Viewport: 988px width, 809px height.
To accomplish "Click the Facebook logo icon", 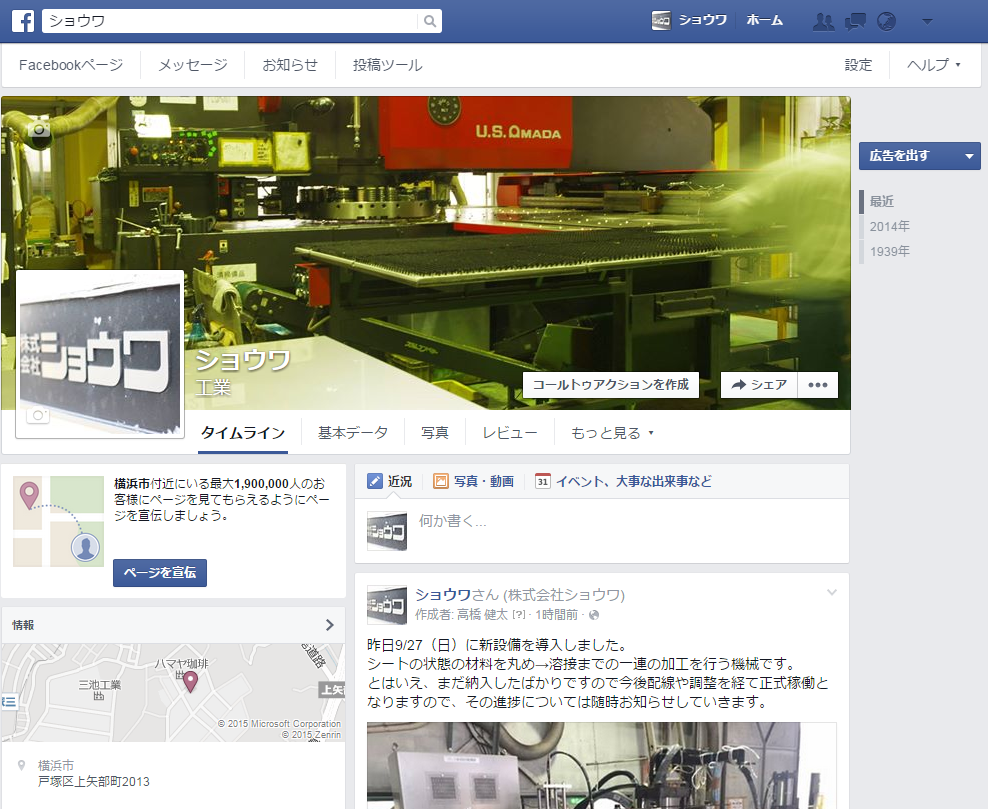I will coord(23,21).
